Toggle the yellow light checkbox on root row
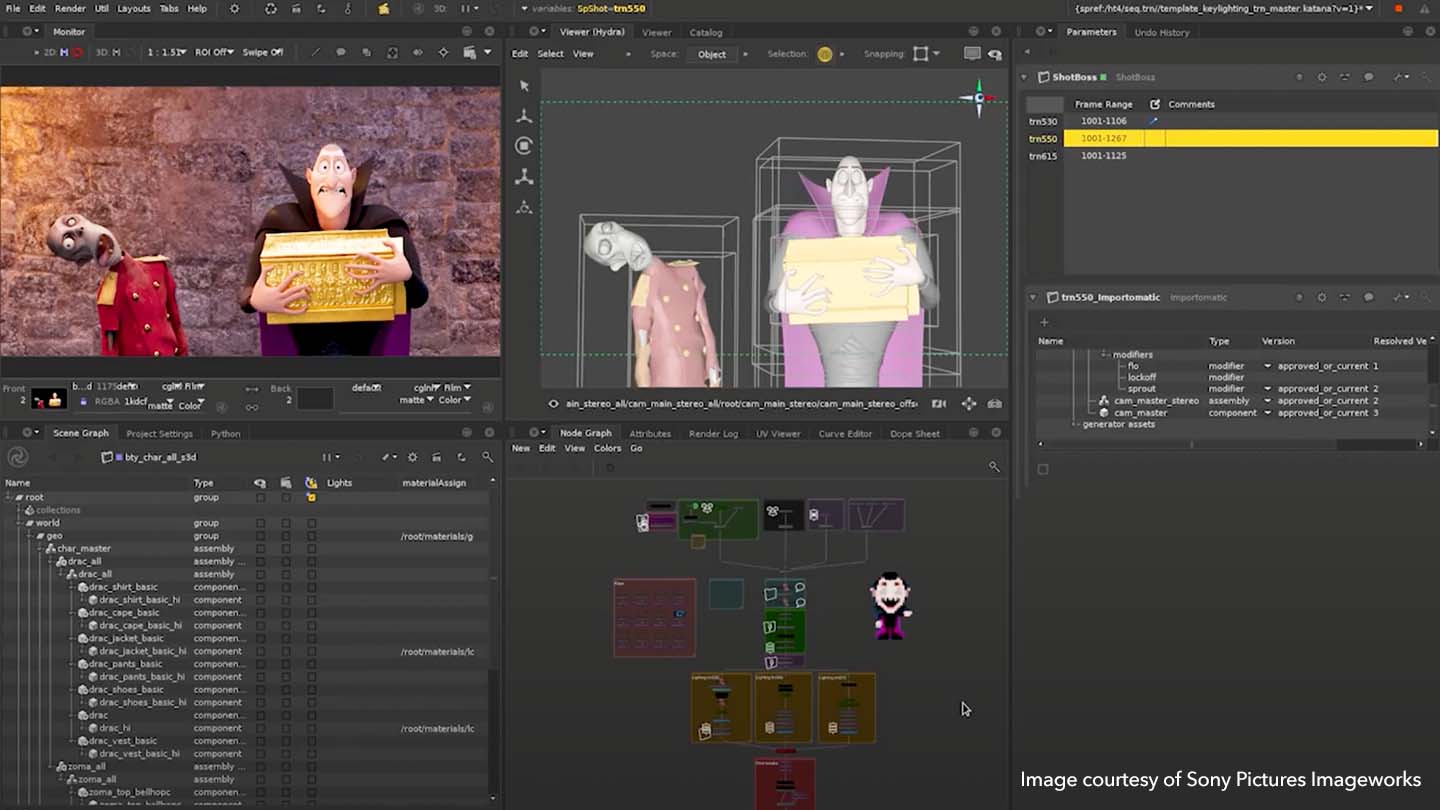 click(311, 497)
